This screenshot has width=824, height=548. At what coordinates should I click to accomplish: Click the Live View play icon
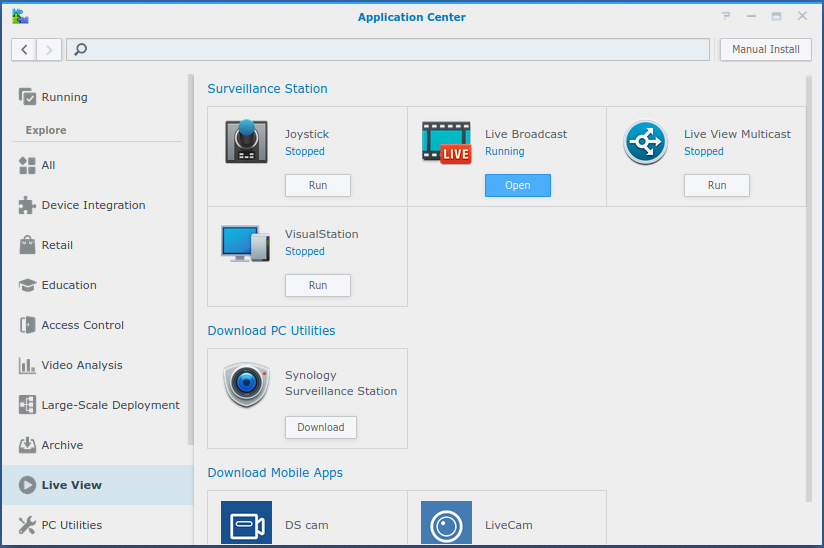coord(27,484)
